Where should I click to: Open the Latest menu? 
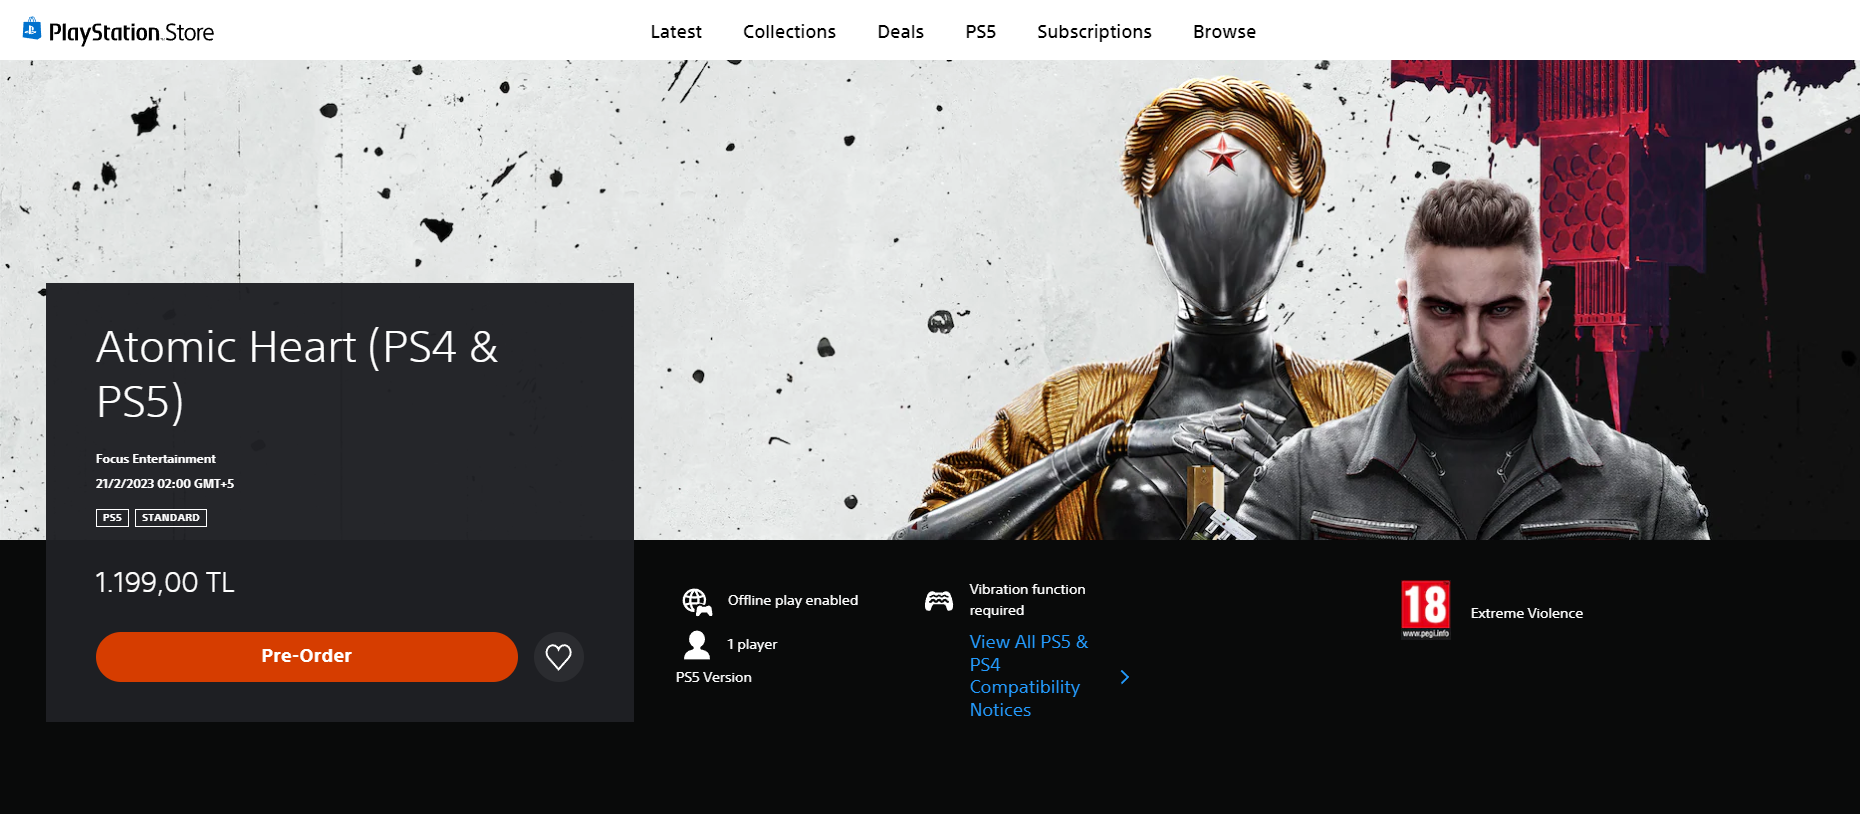pyautogui.click(x=676, y=32)
